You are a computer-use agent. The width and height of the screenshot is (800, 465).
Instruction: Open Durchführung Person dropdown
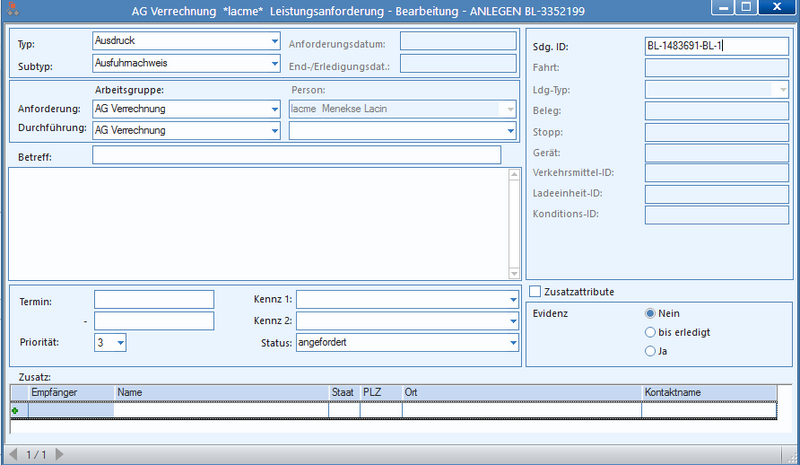510,131
